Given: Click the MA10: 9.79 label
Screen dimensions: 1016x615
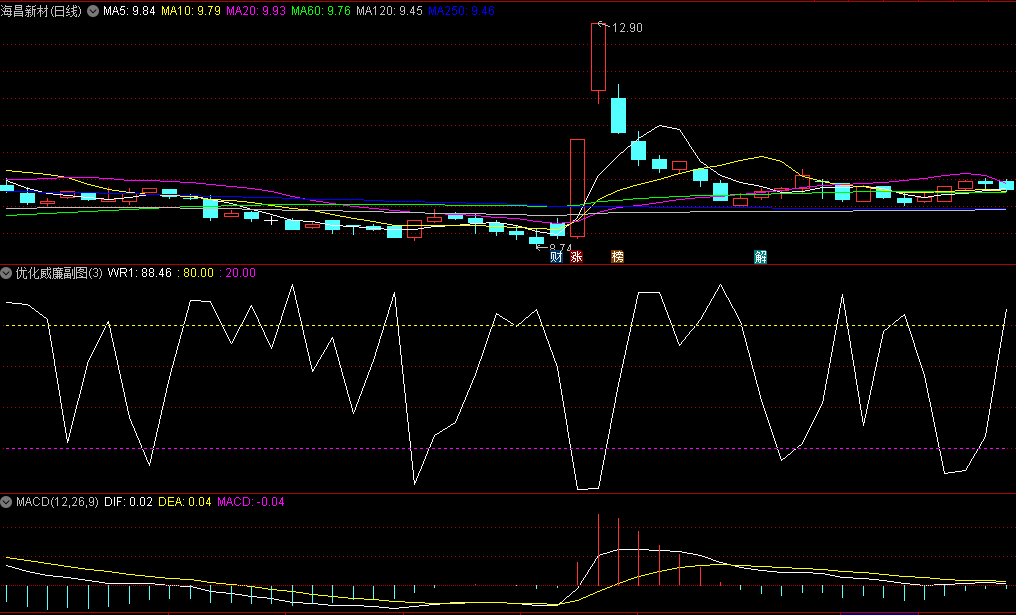Looking at the screenshot, I should (190, 11).
